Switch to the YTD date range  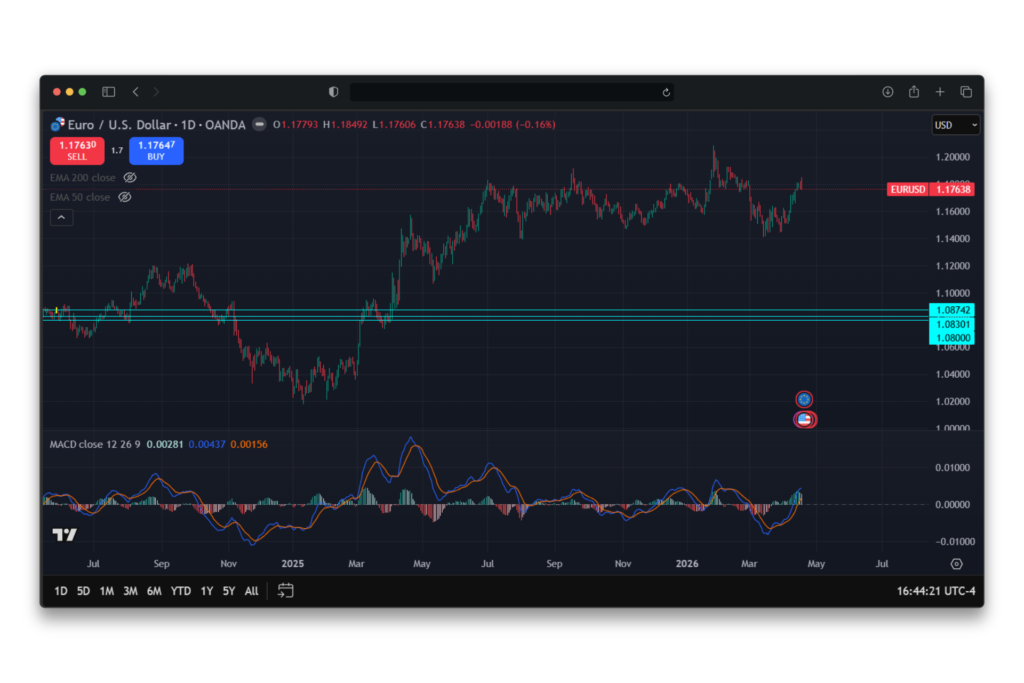click(180, 591)
